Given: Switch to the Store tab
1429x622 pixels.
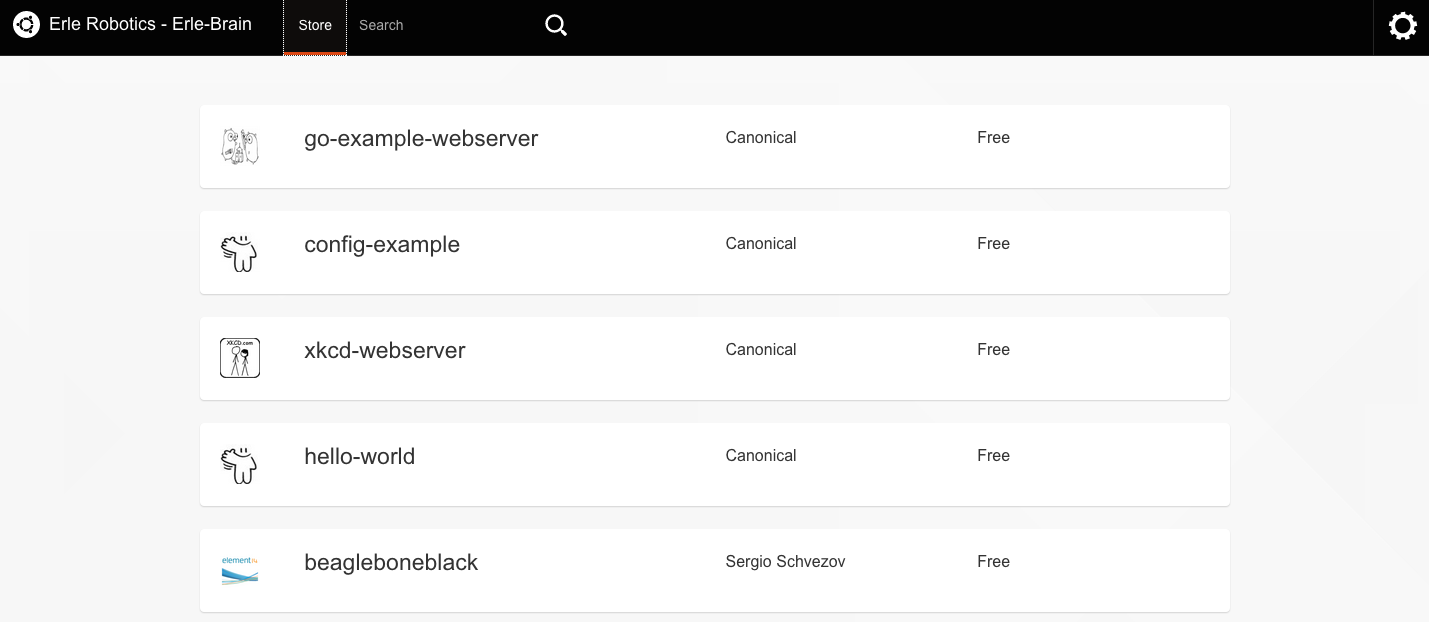Looking at the screenshot, I should pyautogui.click(x=315, y=26).
